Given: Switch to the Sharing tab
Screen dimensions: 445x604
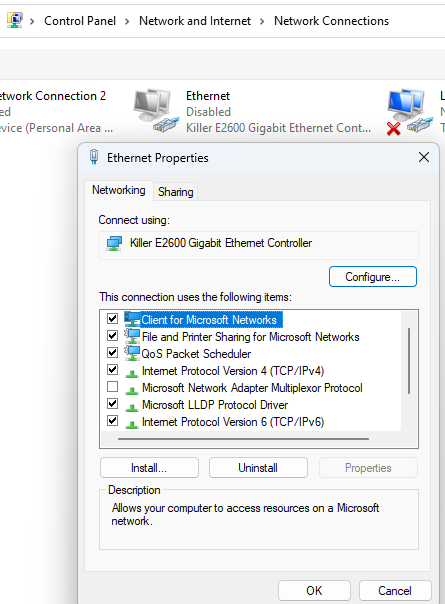Looking at the screenshot, I should pos(176,191).
